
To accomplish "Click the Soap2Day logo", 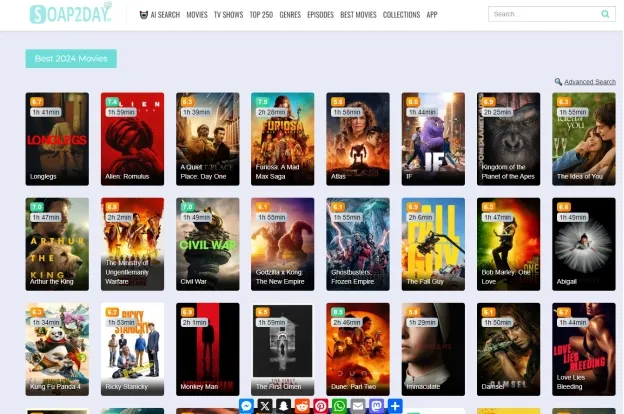I will point(71,13).
